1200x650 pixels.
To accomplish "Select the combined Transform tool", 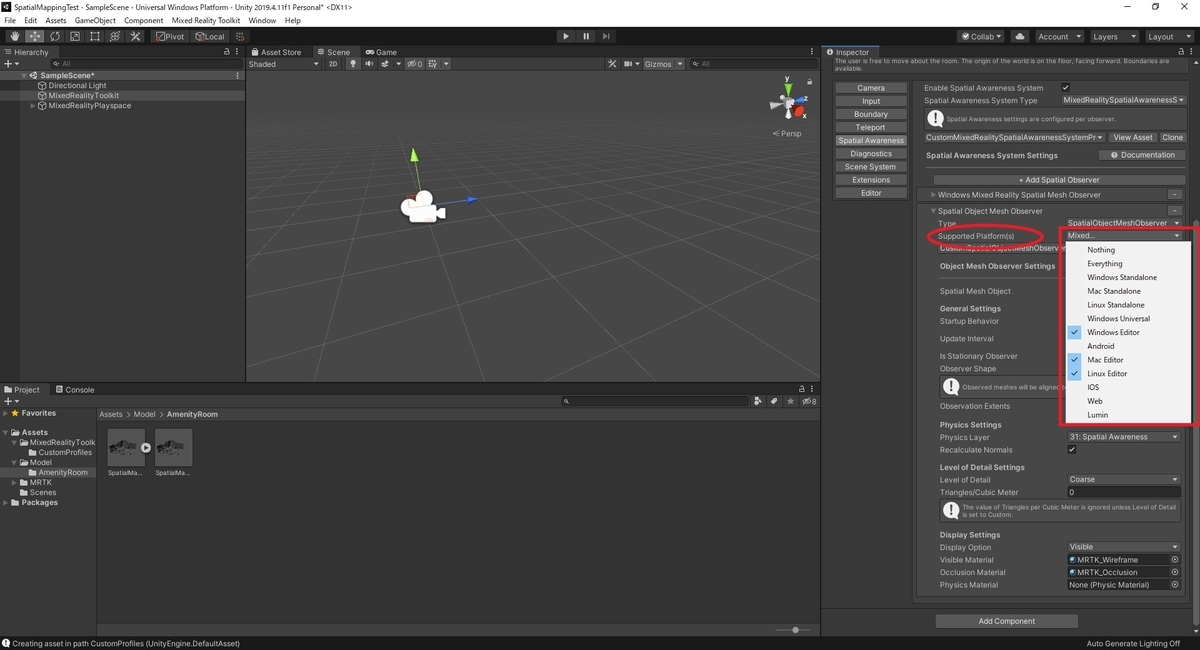I will point(114,36).
